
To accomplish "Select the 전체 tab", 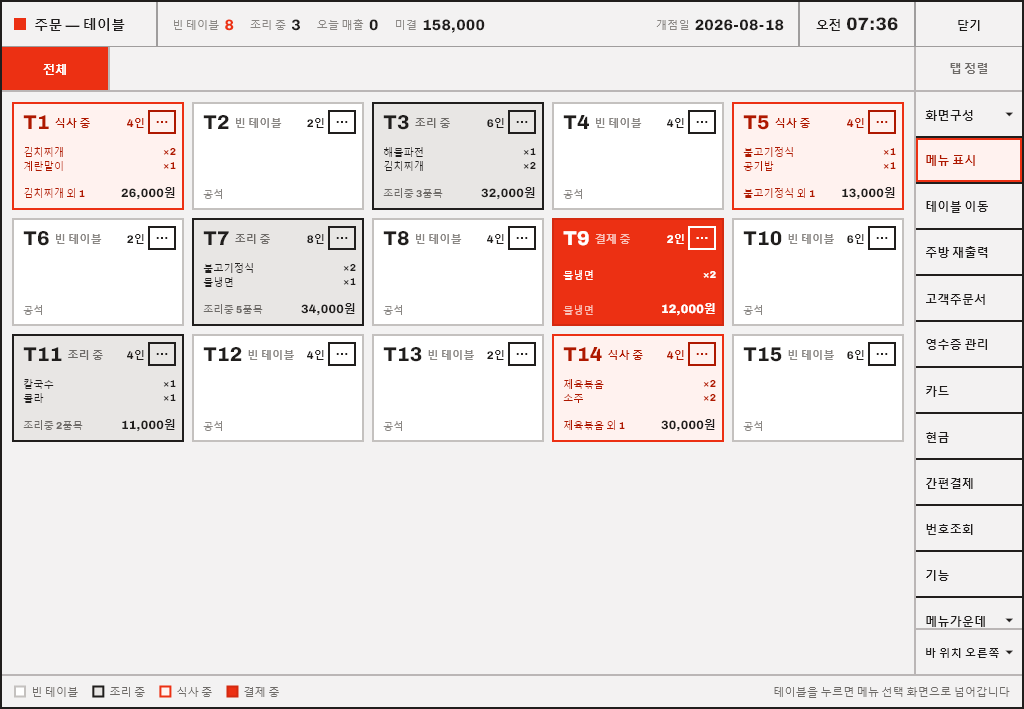I will [55, 69].
